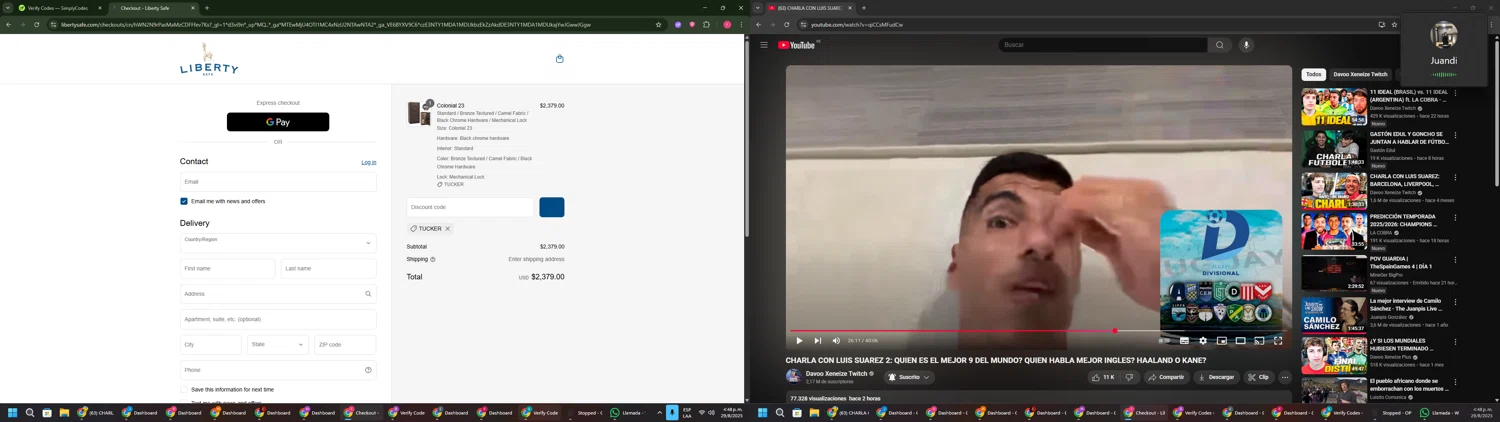The image size is (1500, 422).
Task: Click the Liberty Safe logo
Action: point(209,59)
